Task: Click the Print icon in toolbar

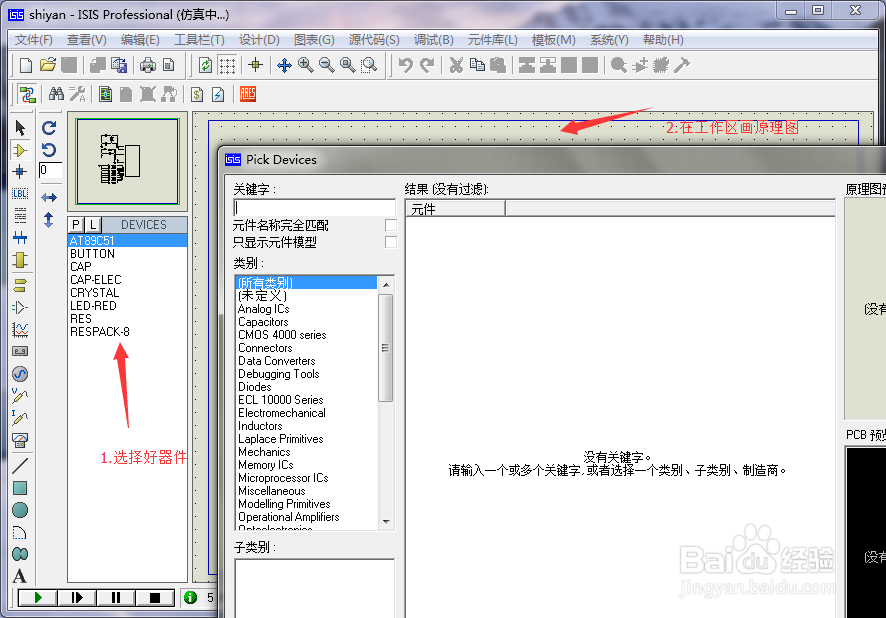Action: tap(148, 65)
